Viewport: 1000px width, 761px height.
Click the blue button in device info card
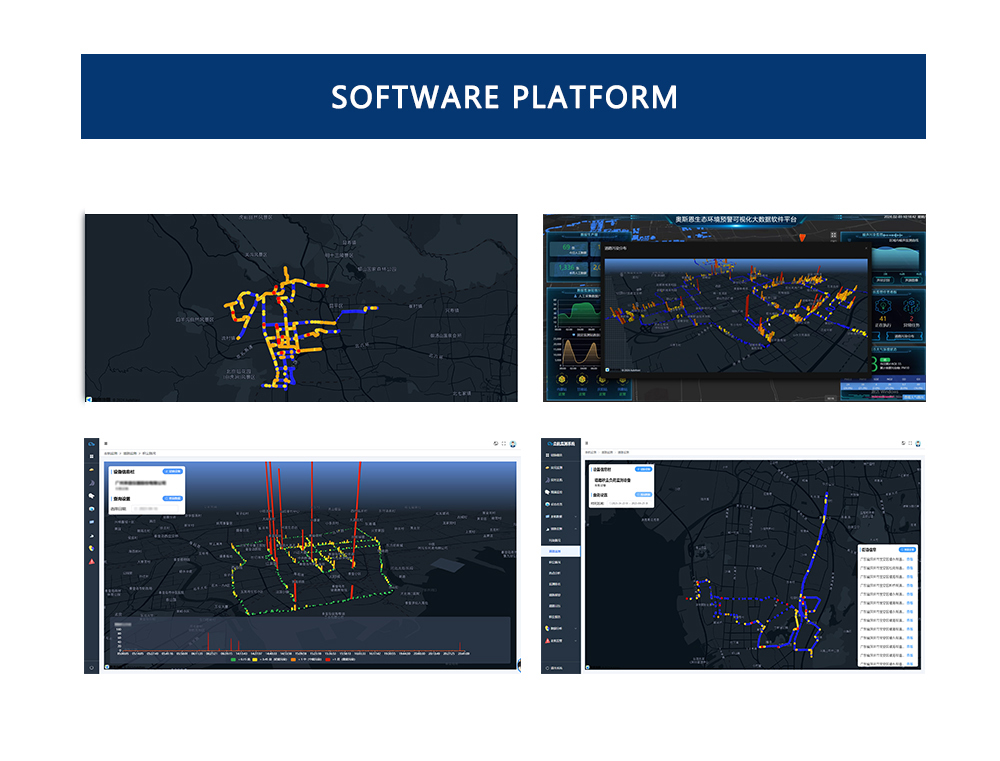644,468
